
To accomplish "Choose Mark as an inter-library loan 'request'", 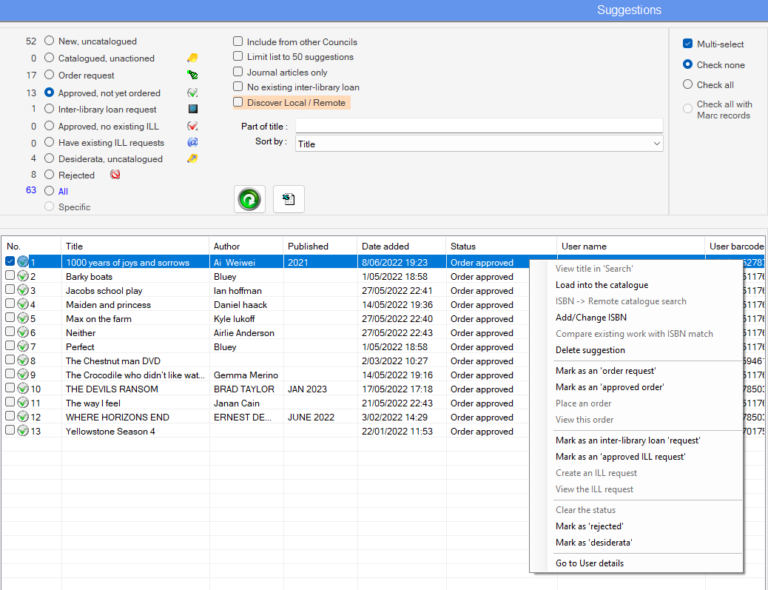I will pos(628,440).
